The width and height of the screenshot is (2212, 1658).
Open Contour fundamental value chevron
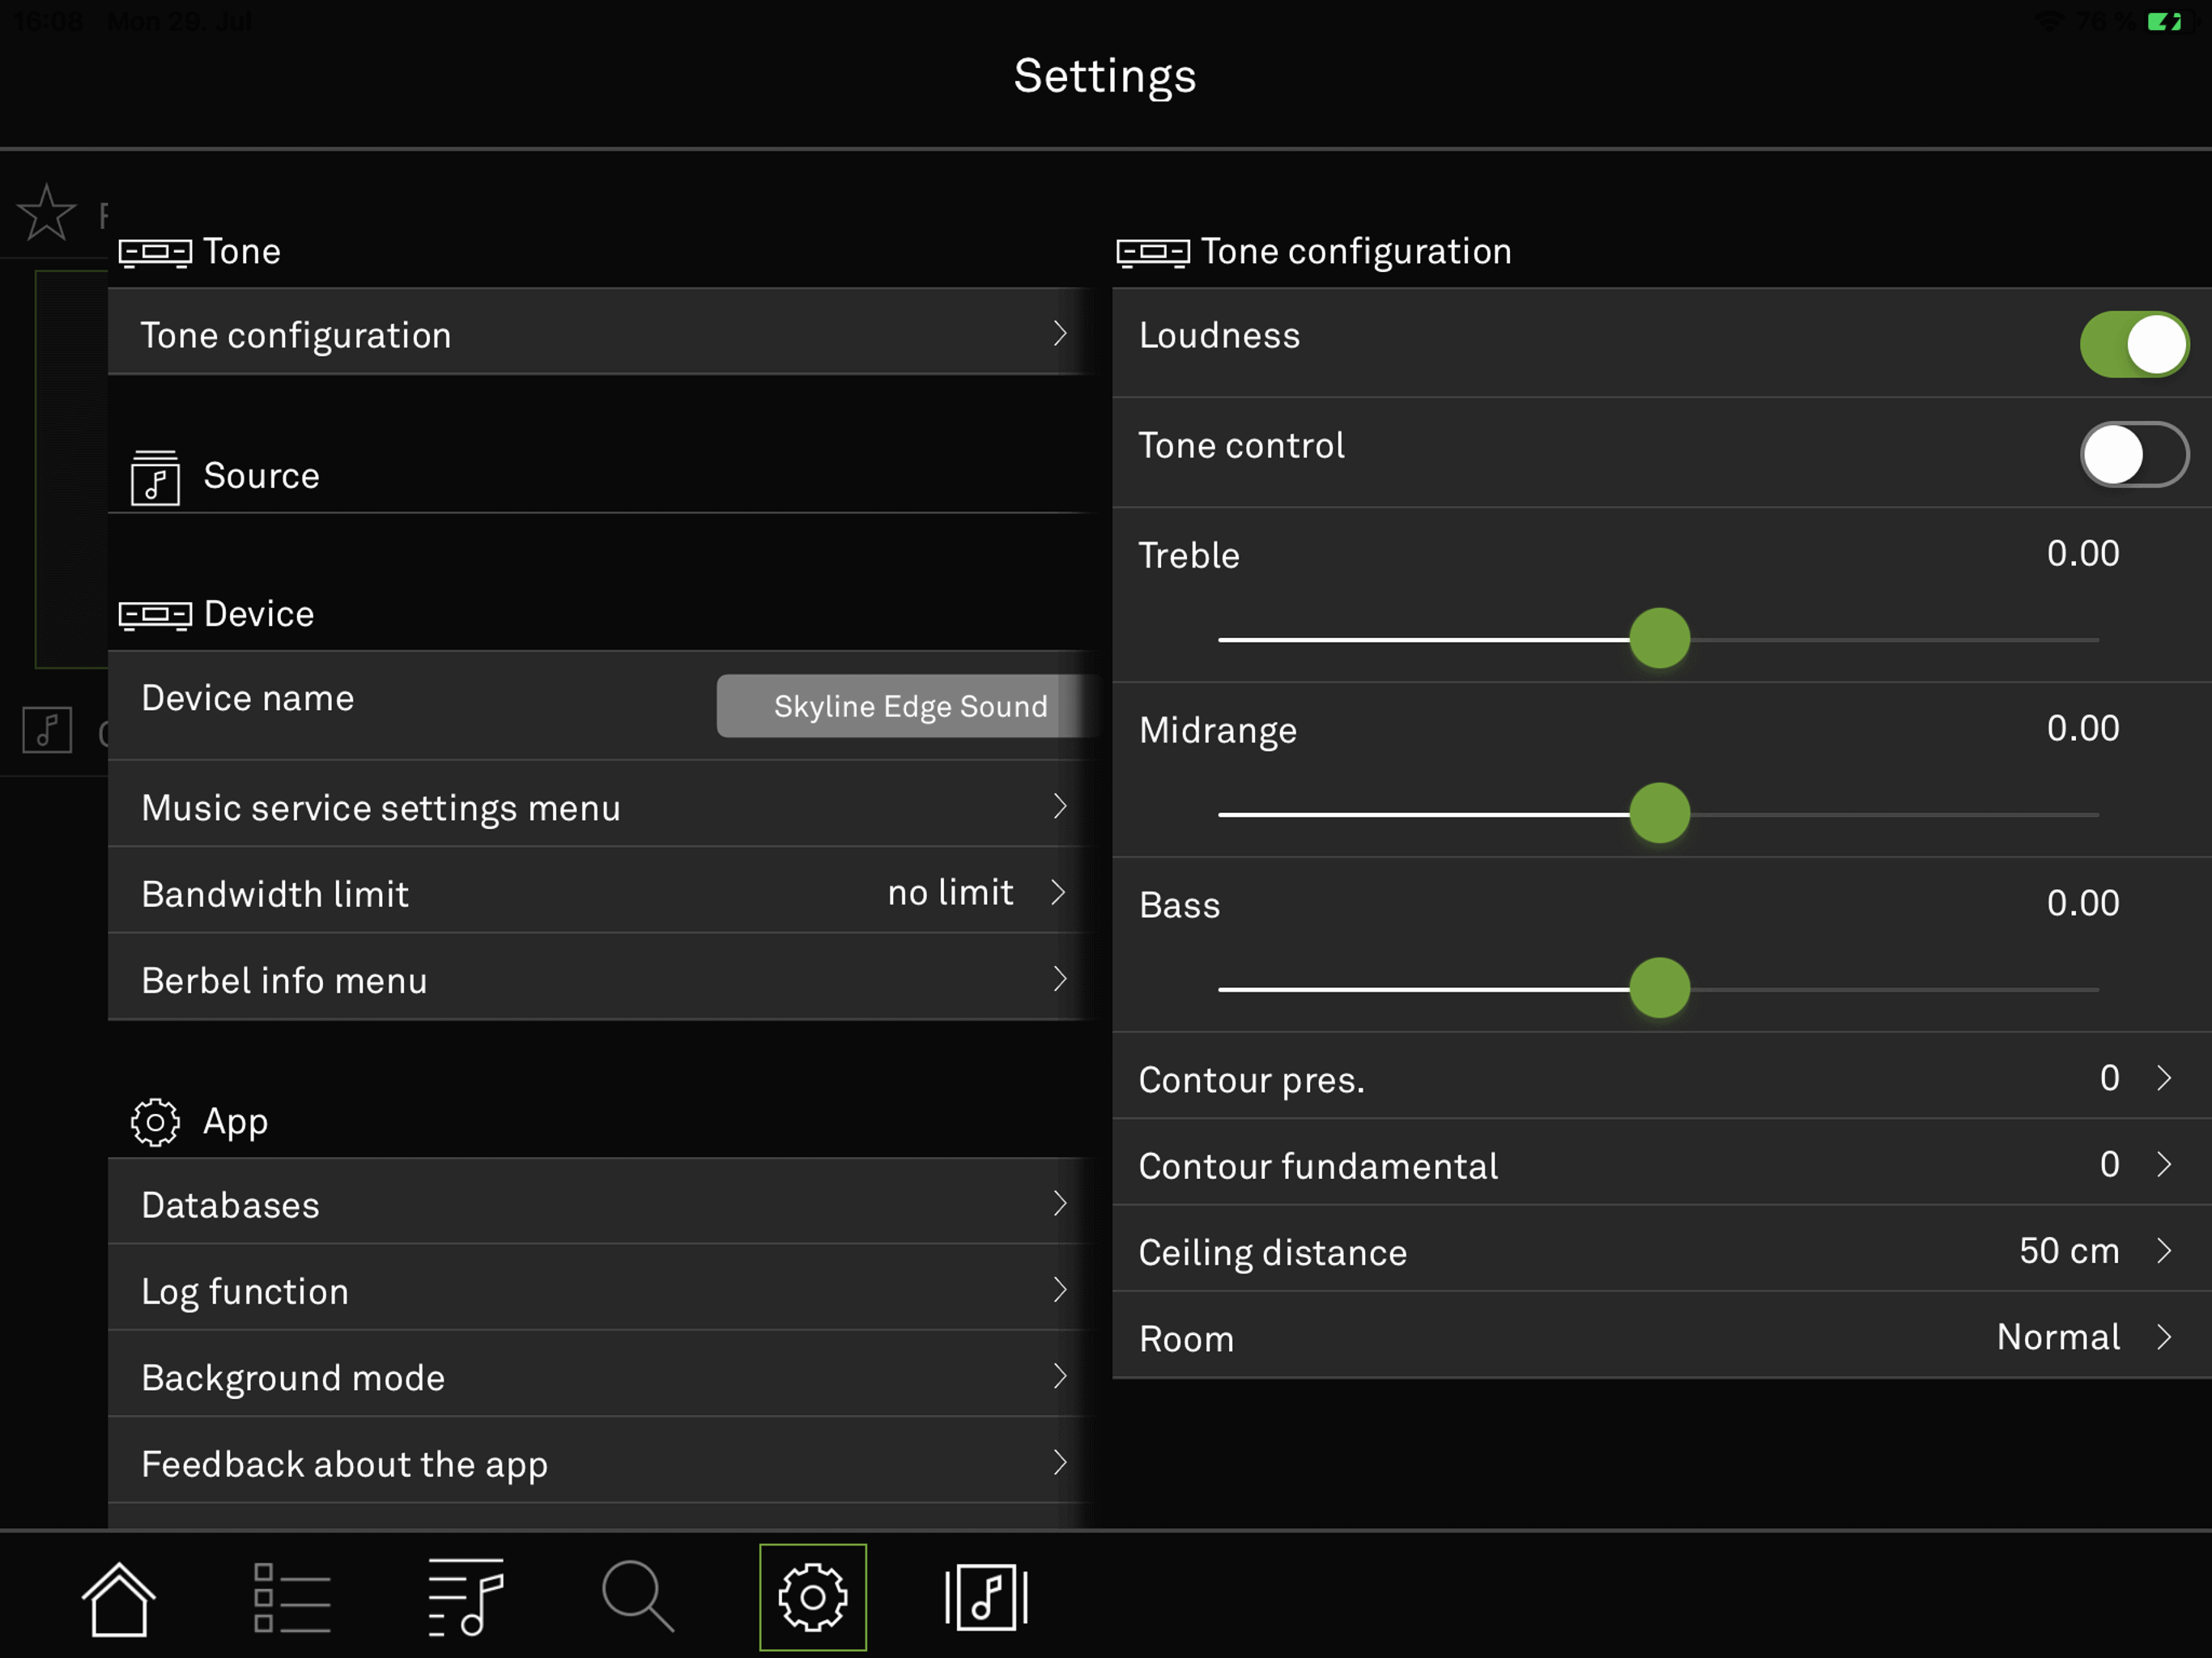point(2164,1164)
